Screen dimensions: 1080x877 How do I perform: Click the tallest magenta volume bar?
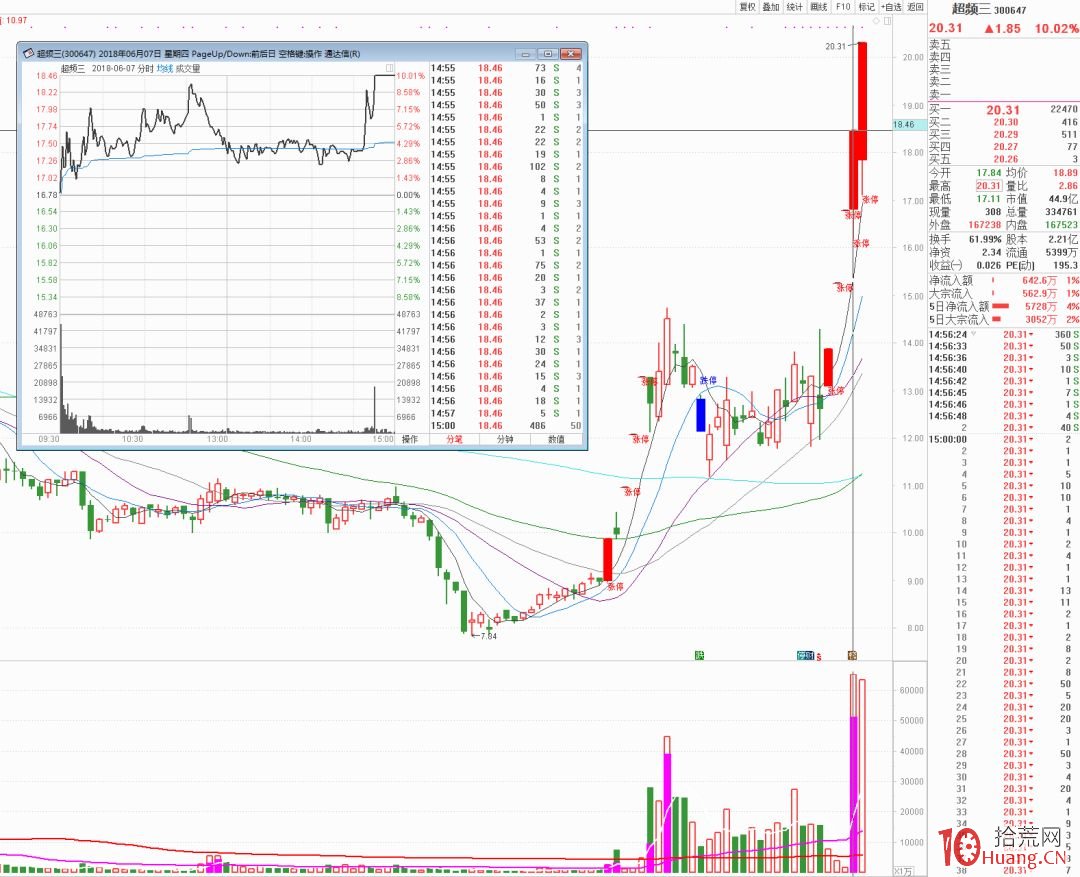(854, 795)
